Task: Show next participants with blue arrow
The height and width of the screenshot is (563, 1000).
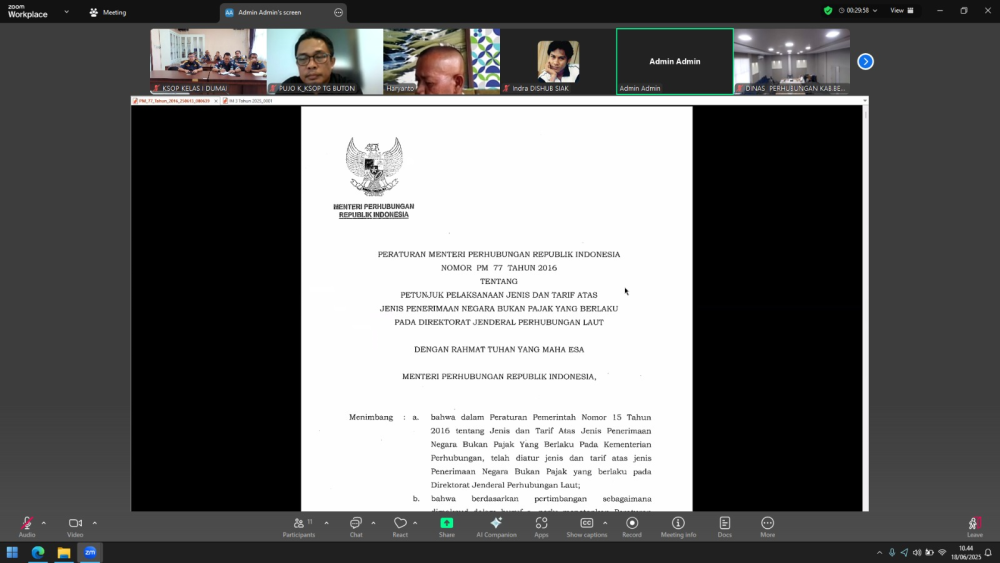Action: click(x=865, y=61)
